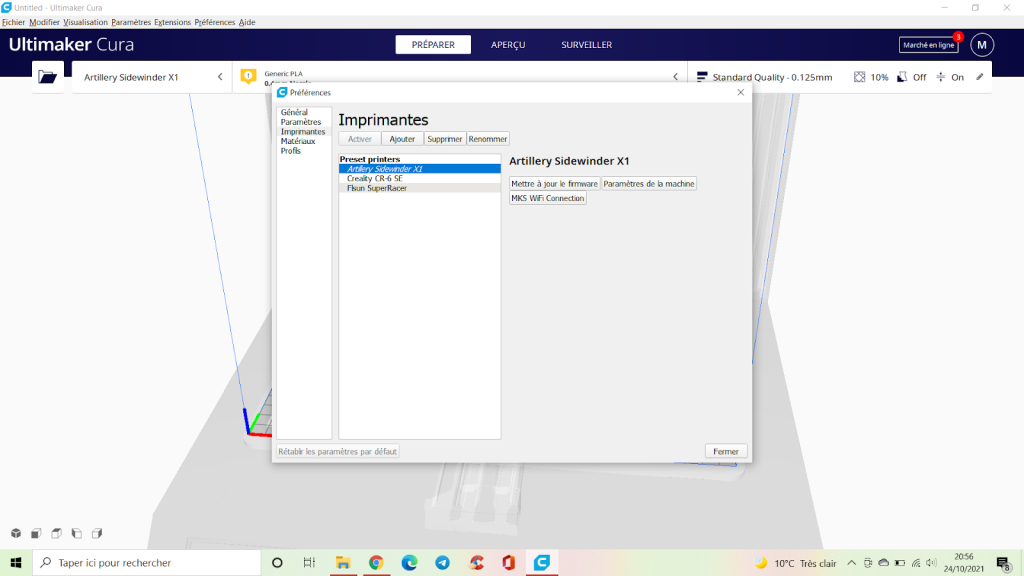Click the adhesion On icon
The width and height of the screenshot is (1024, 576).
click(940, 77)
